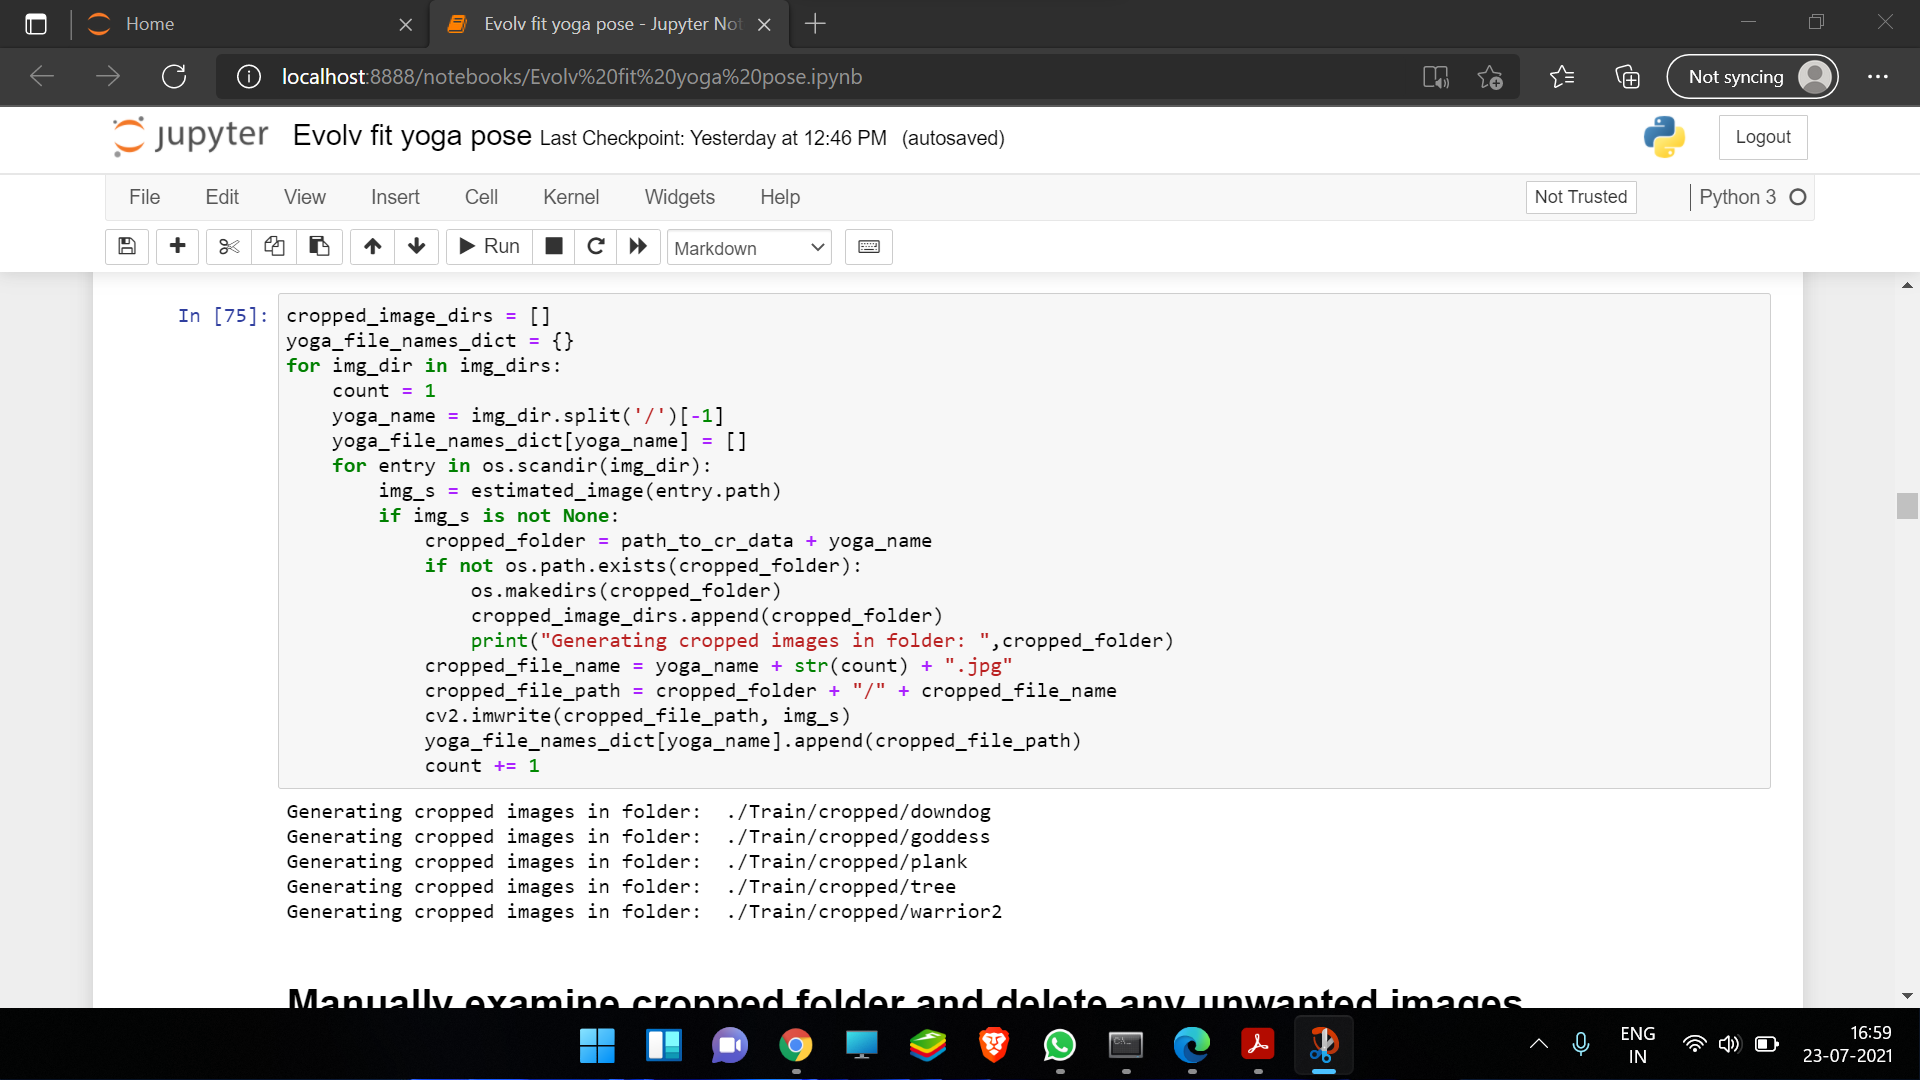Viewport: 1920px width, 1080px height.
Task: Restart kernel and run all cells
Action: pos(638,246)
